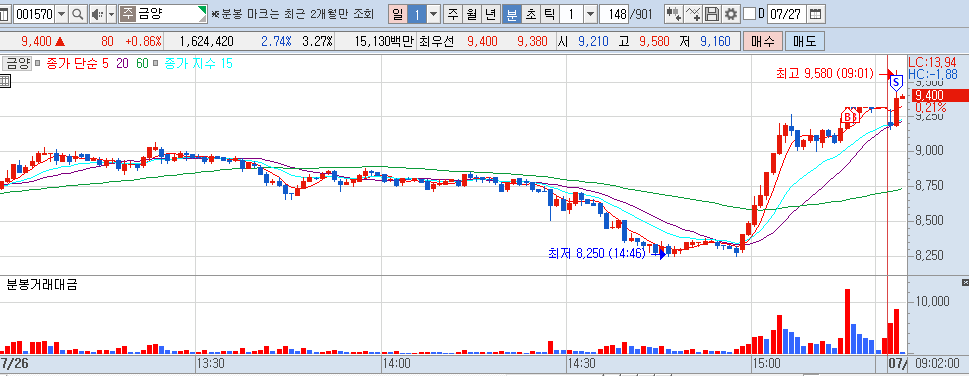Open chart settings gear icon
The height and width of the screenshot is (376, 969).
[x=731, y=14]
